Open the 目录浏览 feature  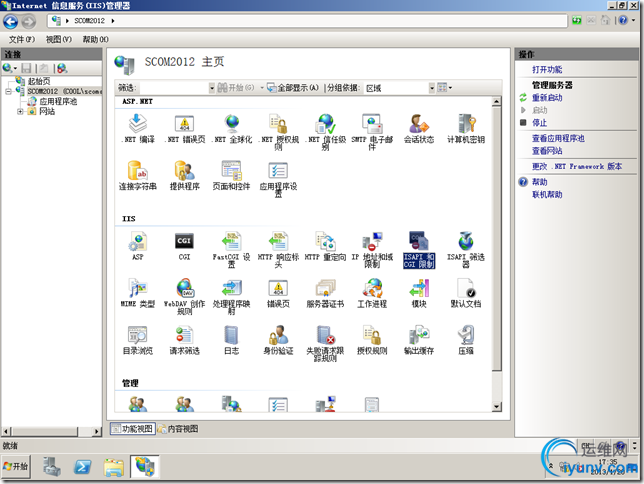click(x=138, y=340)
